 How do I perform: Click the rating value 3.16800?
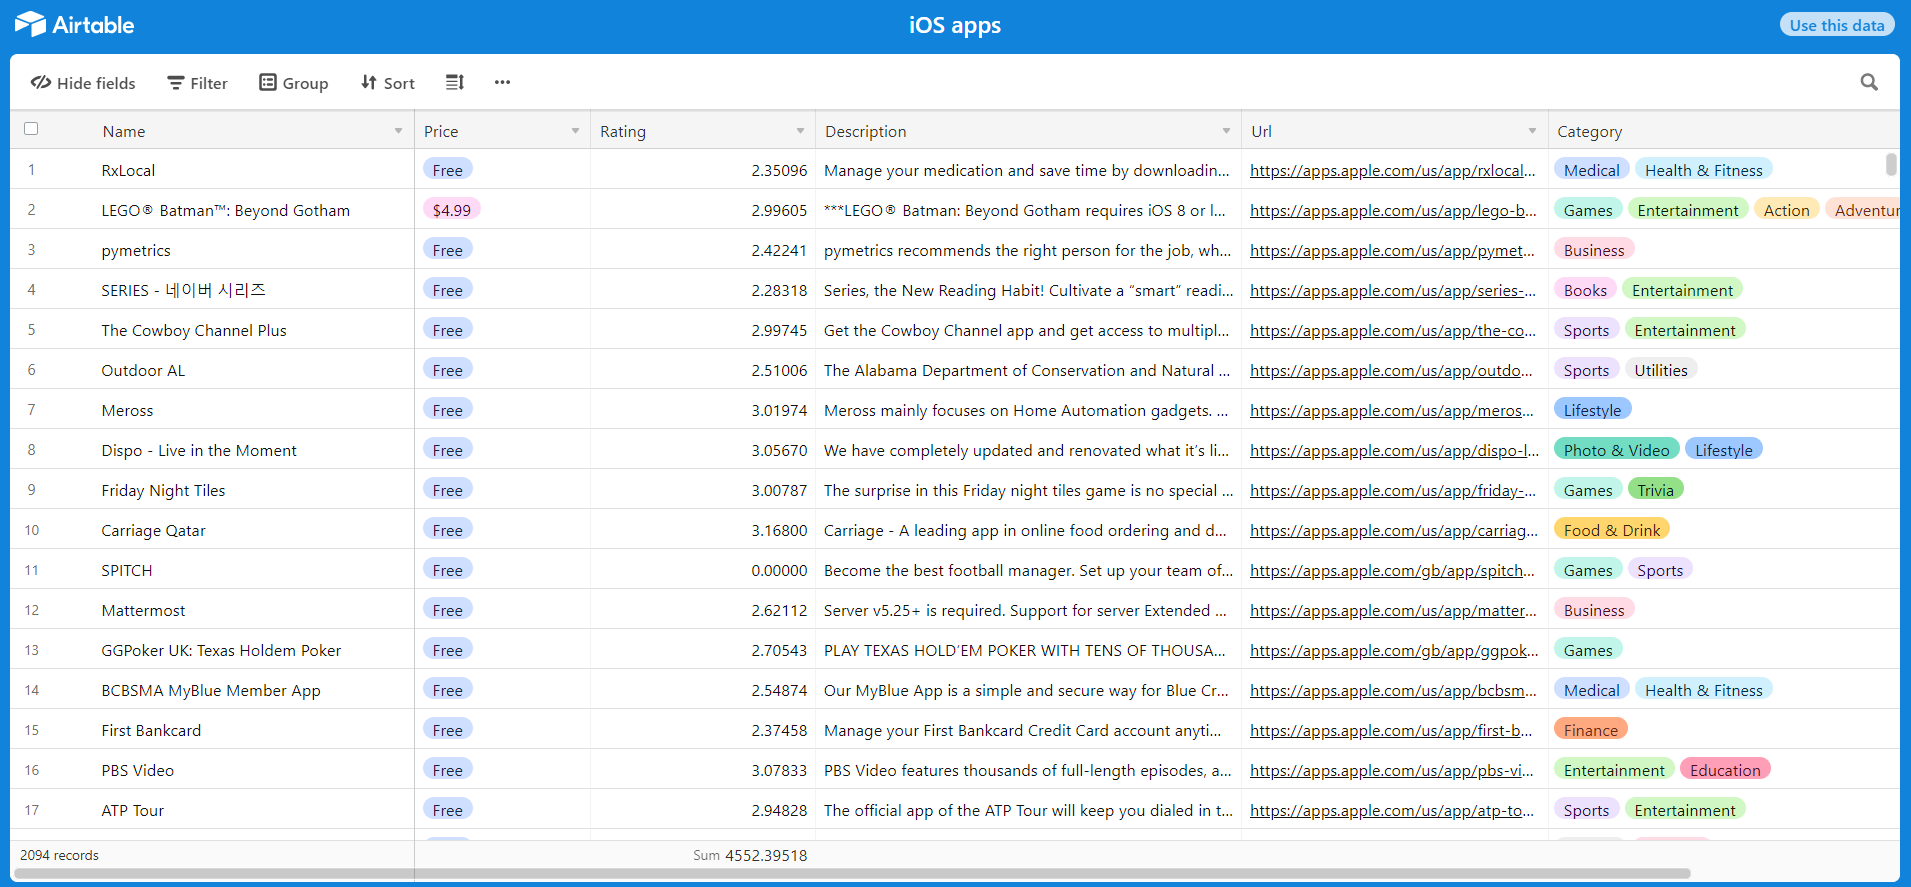(x=779, y=530)
